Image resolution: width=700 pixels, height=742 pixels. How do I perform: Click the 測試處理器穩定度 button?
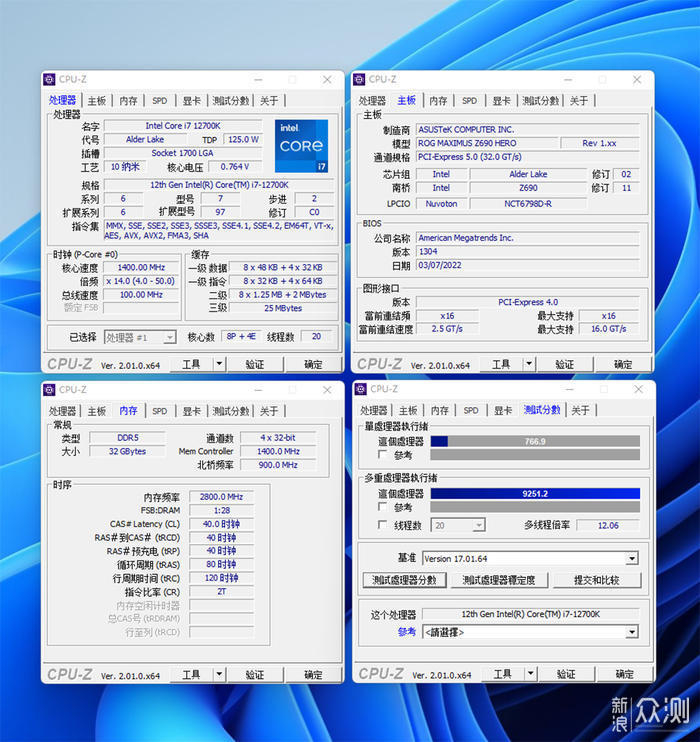click(499, 580)
